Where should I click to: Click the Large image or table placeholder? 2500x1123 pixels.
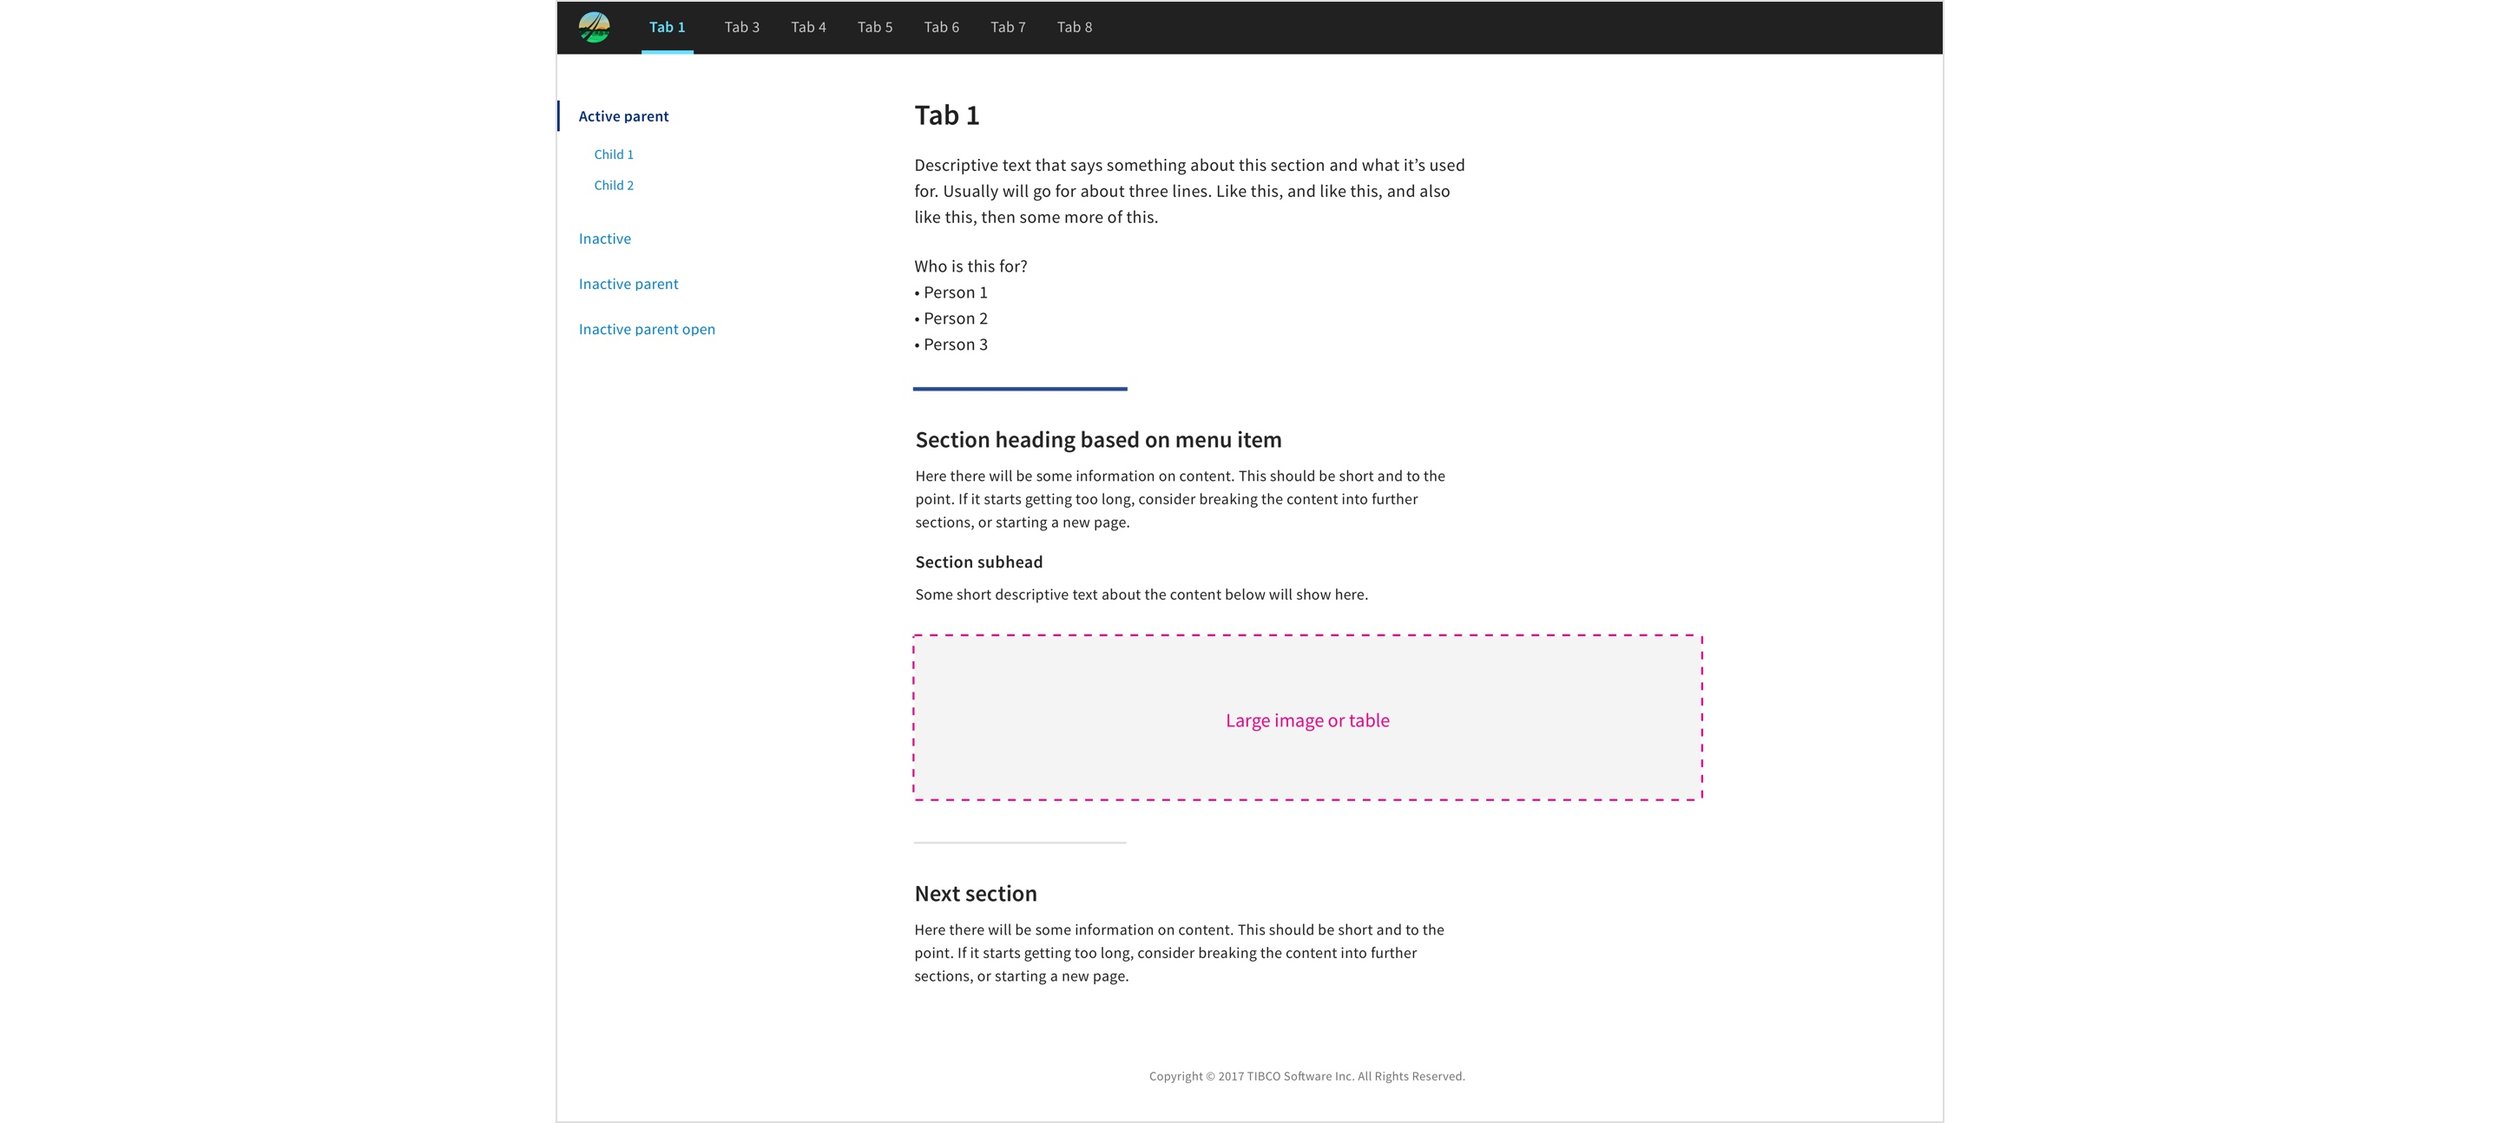(1307, 717)
